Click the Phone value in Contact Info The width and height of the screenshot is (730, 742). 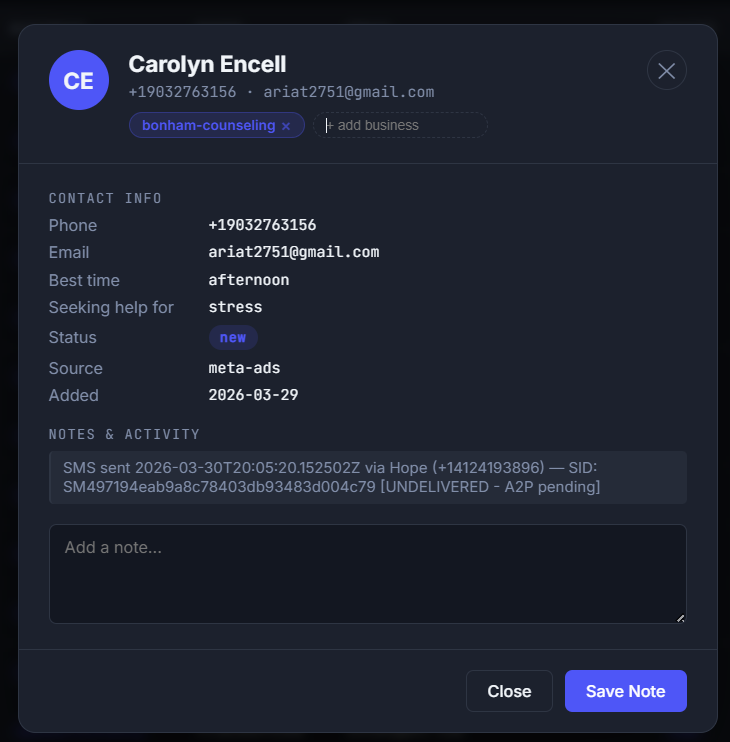point(262,225)
